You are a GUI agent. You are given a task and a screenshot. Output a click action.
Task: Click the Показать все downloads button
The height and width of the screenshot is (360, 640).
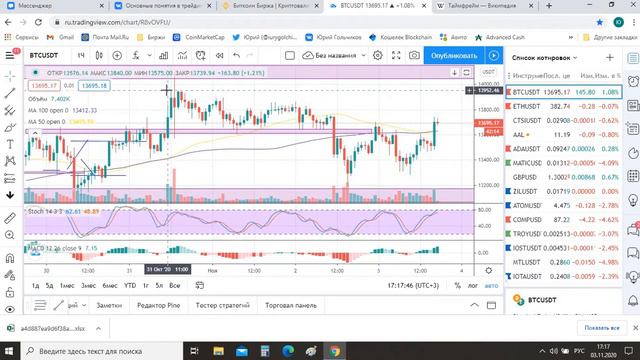click(602, 328)
